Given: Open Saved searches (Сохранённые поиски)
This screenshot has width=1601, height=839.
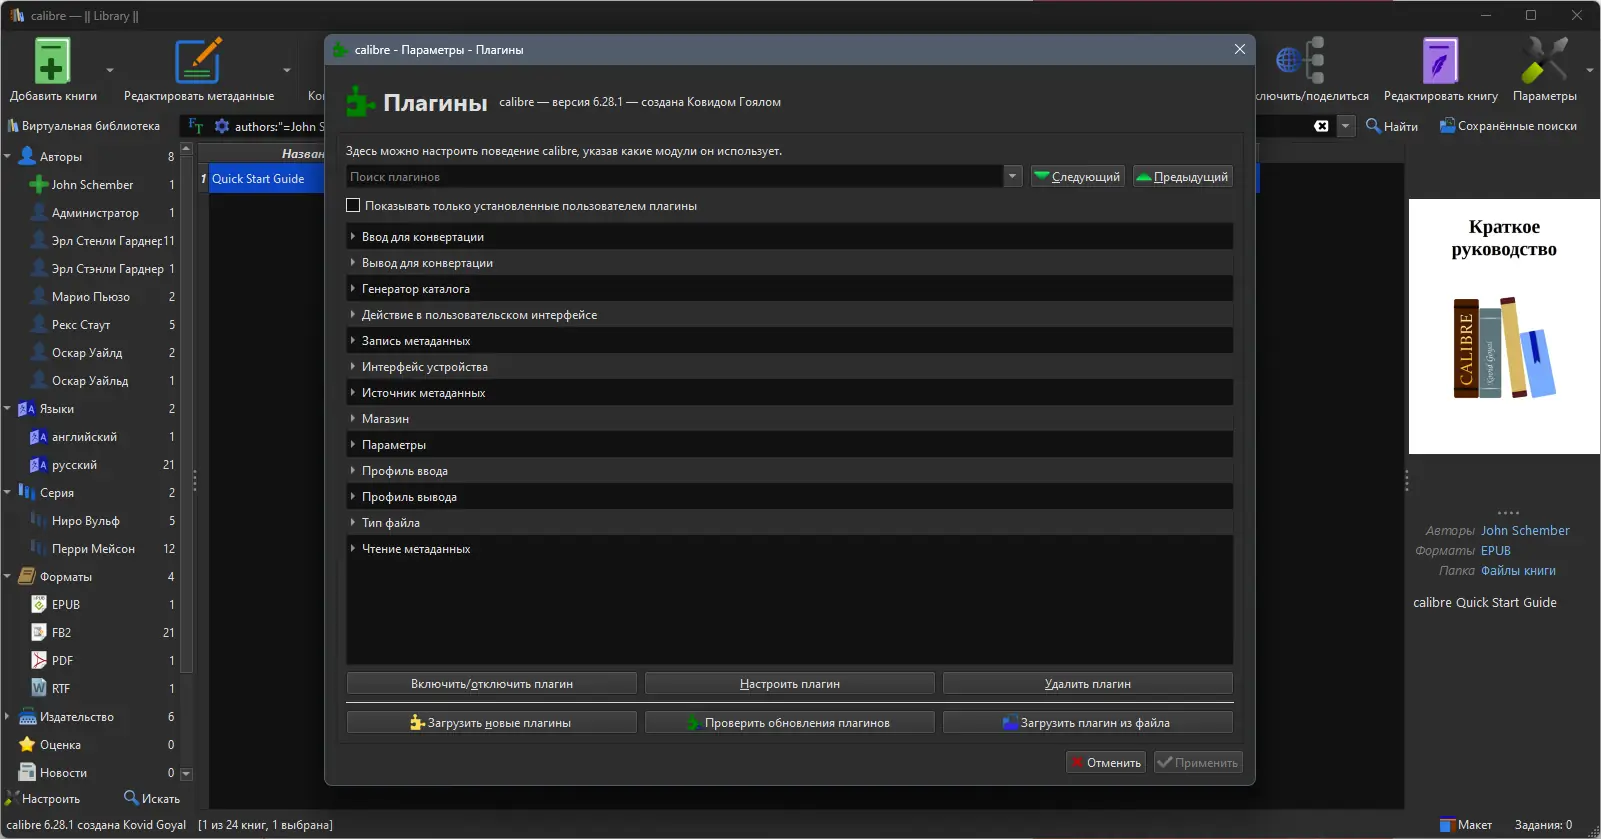Looking at the screenshot, I should tap(1508, 126).
